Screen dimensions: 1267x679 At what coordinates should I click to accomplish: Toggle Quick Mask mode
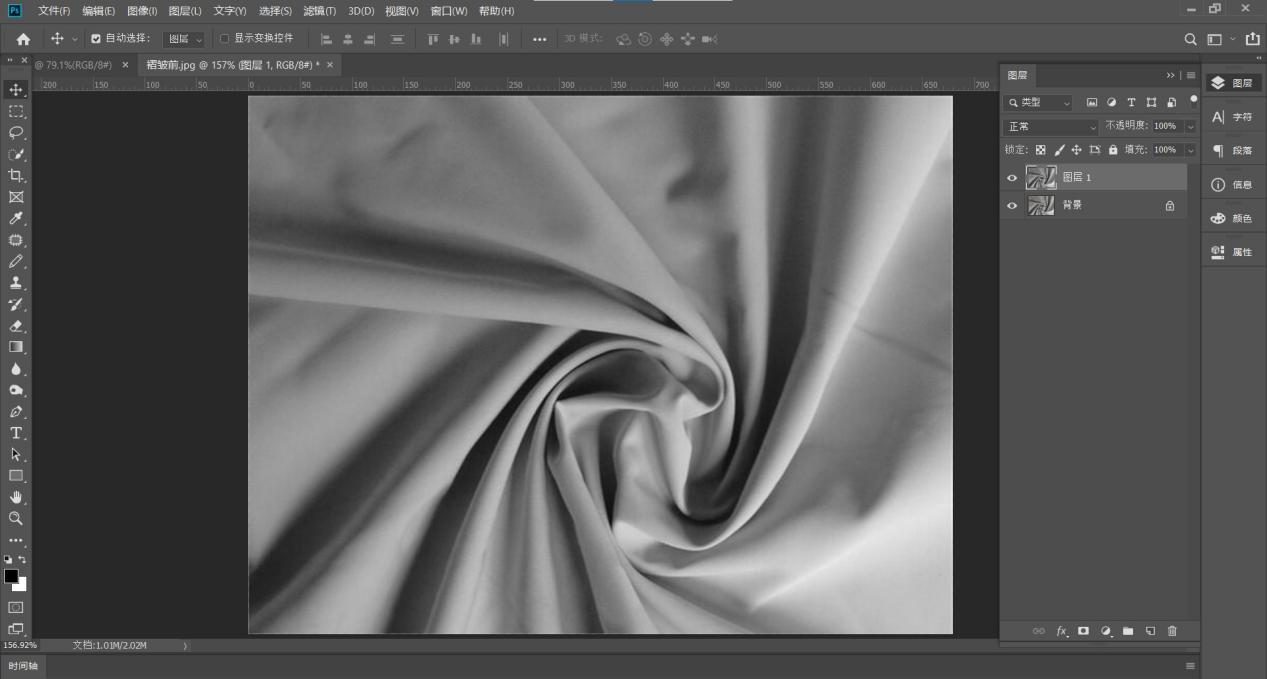(16, 607)
